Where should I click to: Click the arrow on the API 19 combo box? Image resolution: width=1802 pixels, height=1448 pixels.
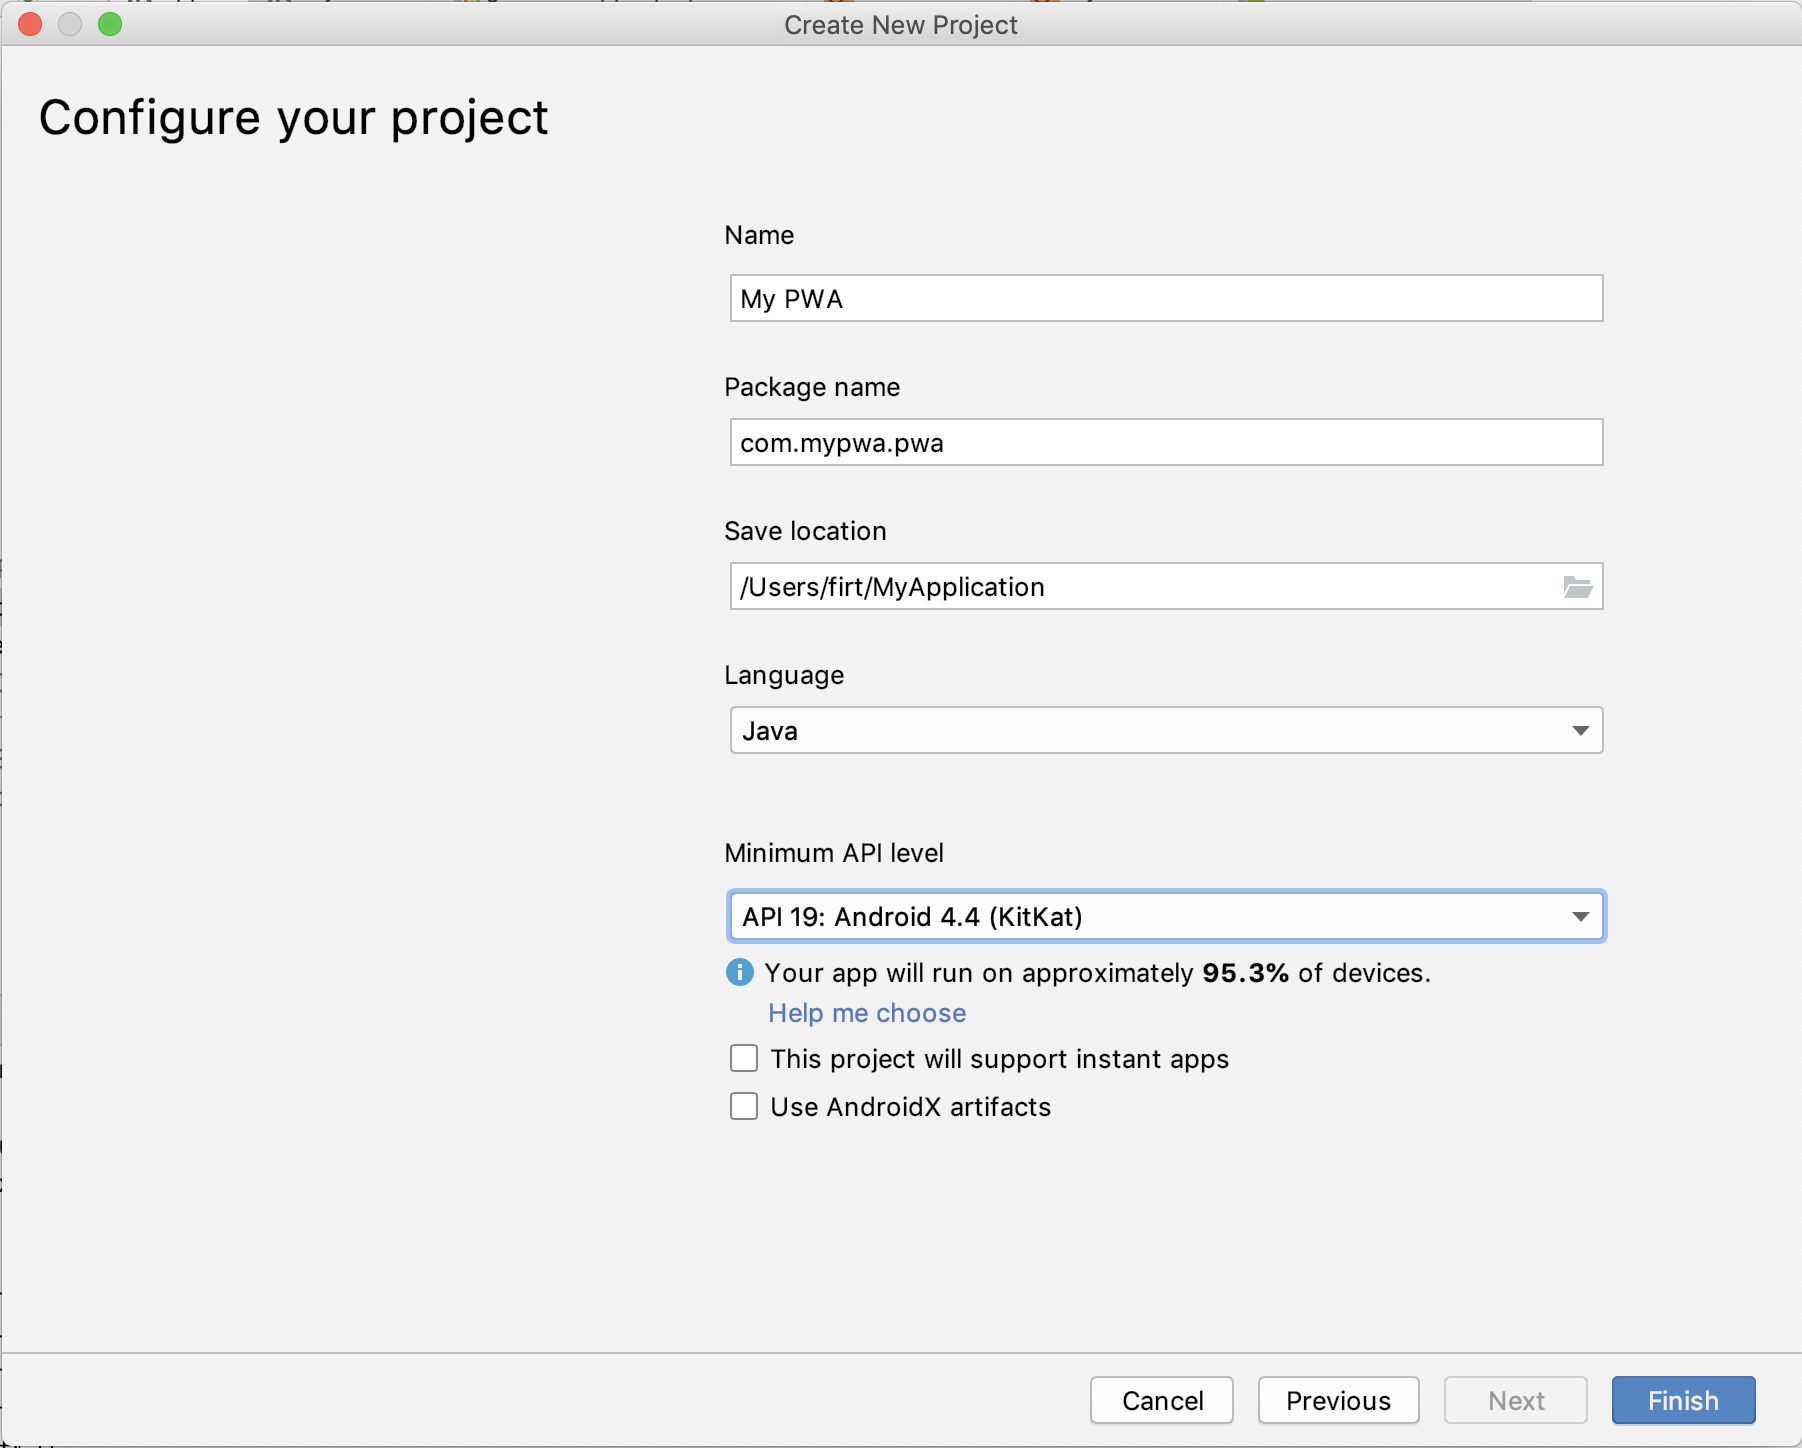point(1580,916)
